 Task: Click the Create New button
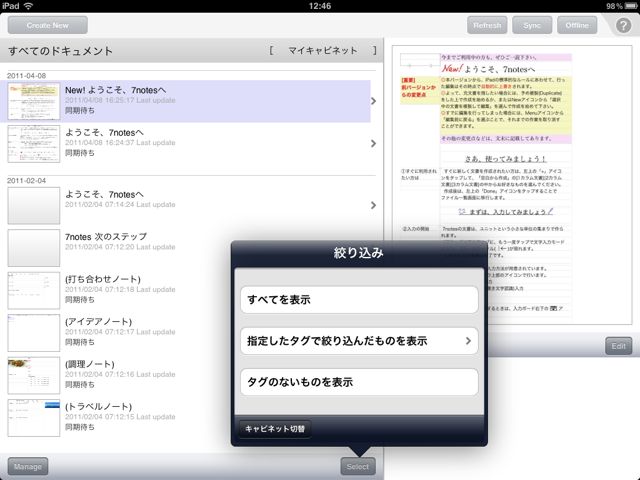coord(47,25)
